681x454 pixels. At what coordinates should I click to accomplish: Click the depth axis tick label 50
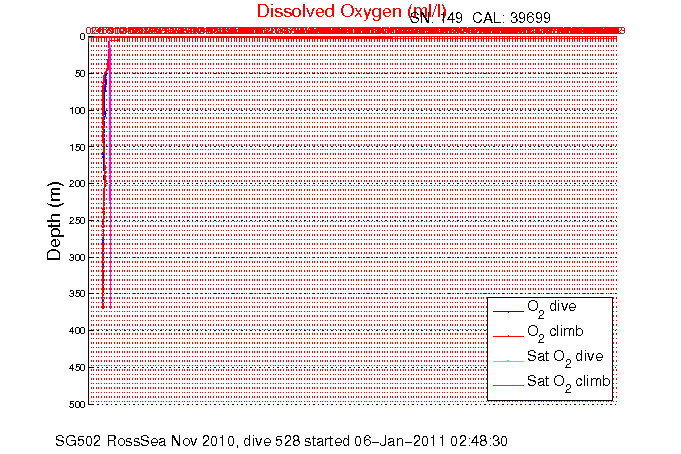[x=80, y=73]
